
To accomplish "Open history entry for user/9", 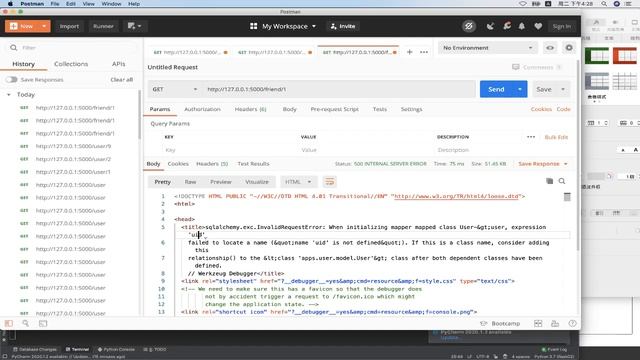I will pyautogui.click(x=73, y=146).
